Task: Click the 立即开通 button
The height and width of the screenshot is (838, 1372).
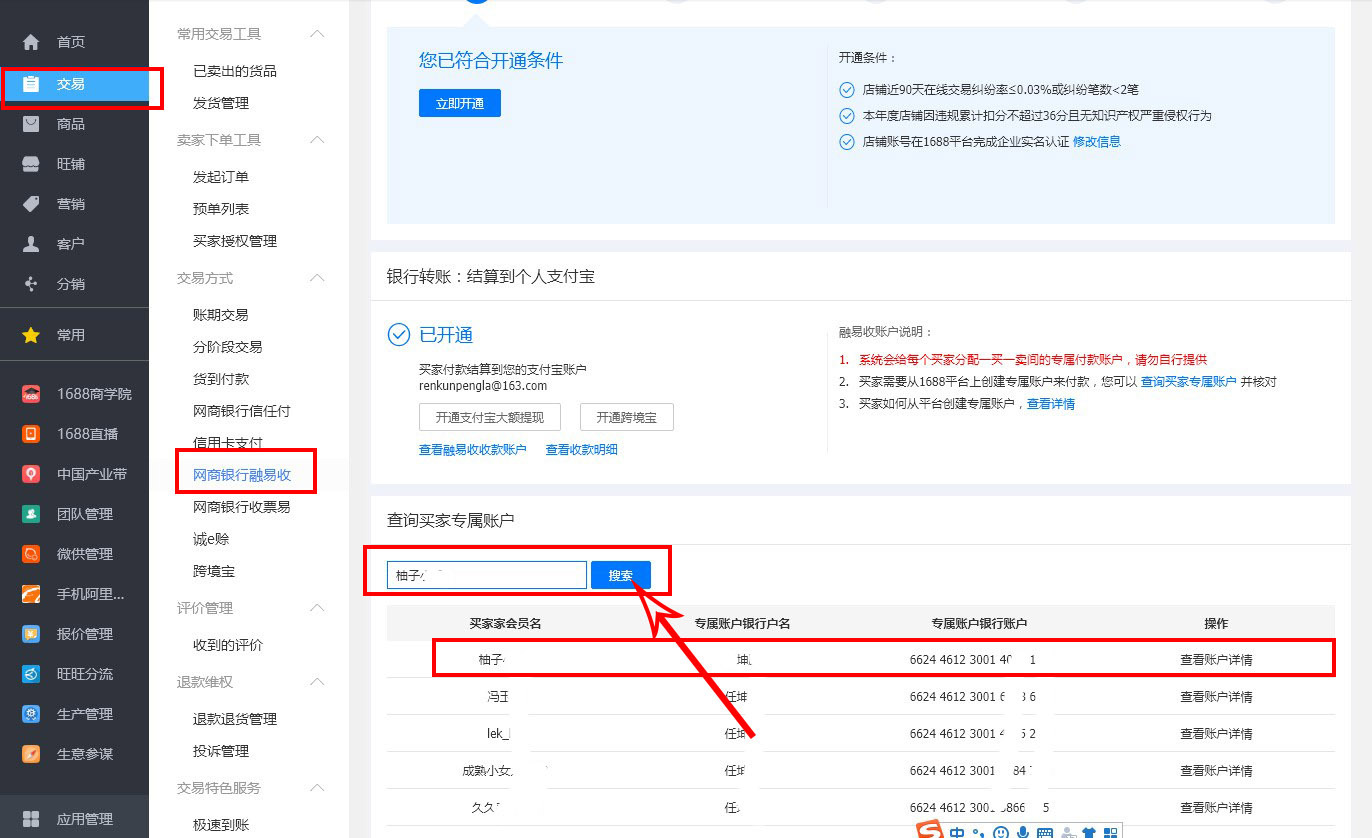Action: point(460,103)
